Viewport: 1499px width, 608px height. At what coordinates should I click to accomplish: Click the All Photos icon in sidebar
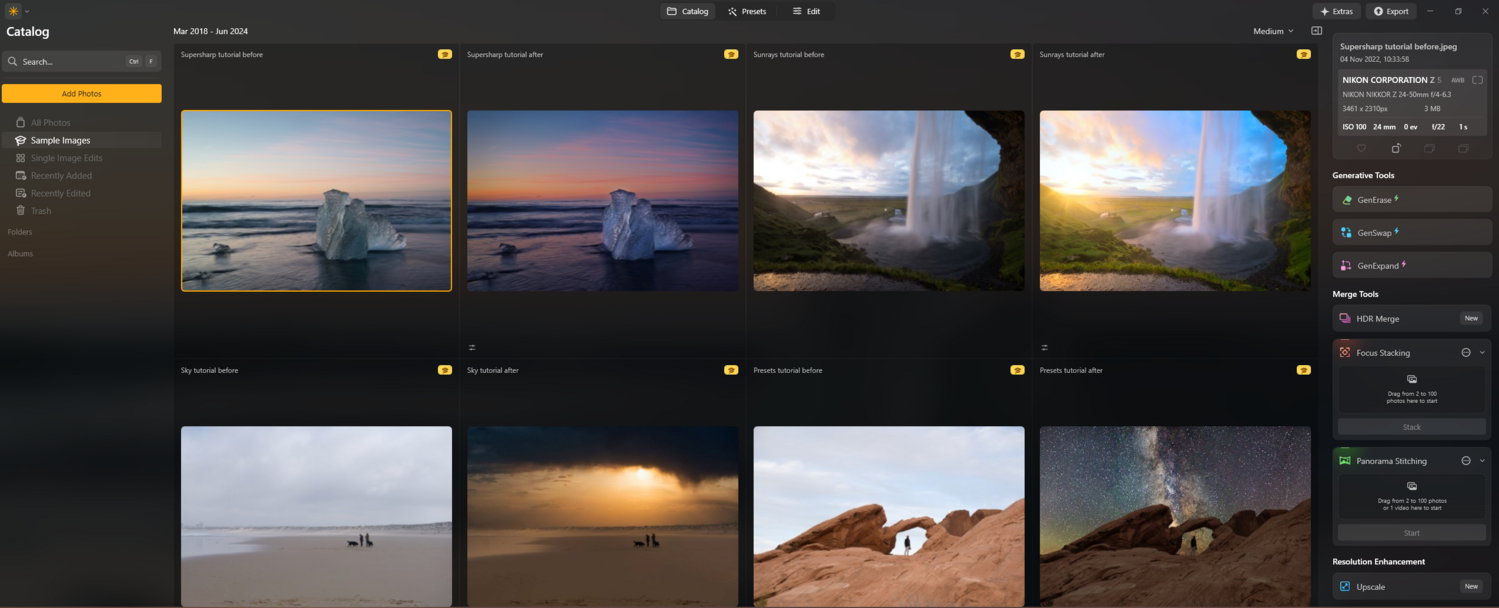point(20,123)
